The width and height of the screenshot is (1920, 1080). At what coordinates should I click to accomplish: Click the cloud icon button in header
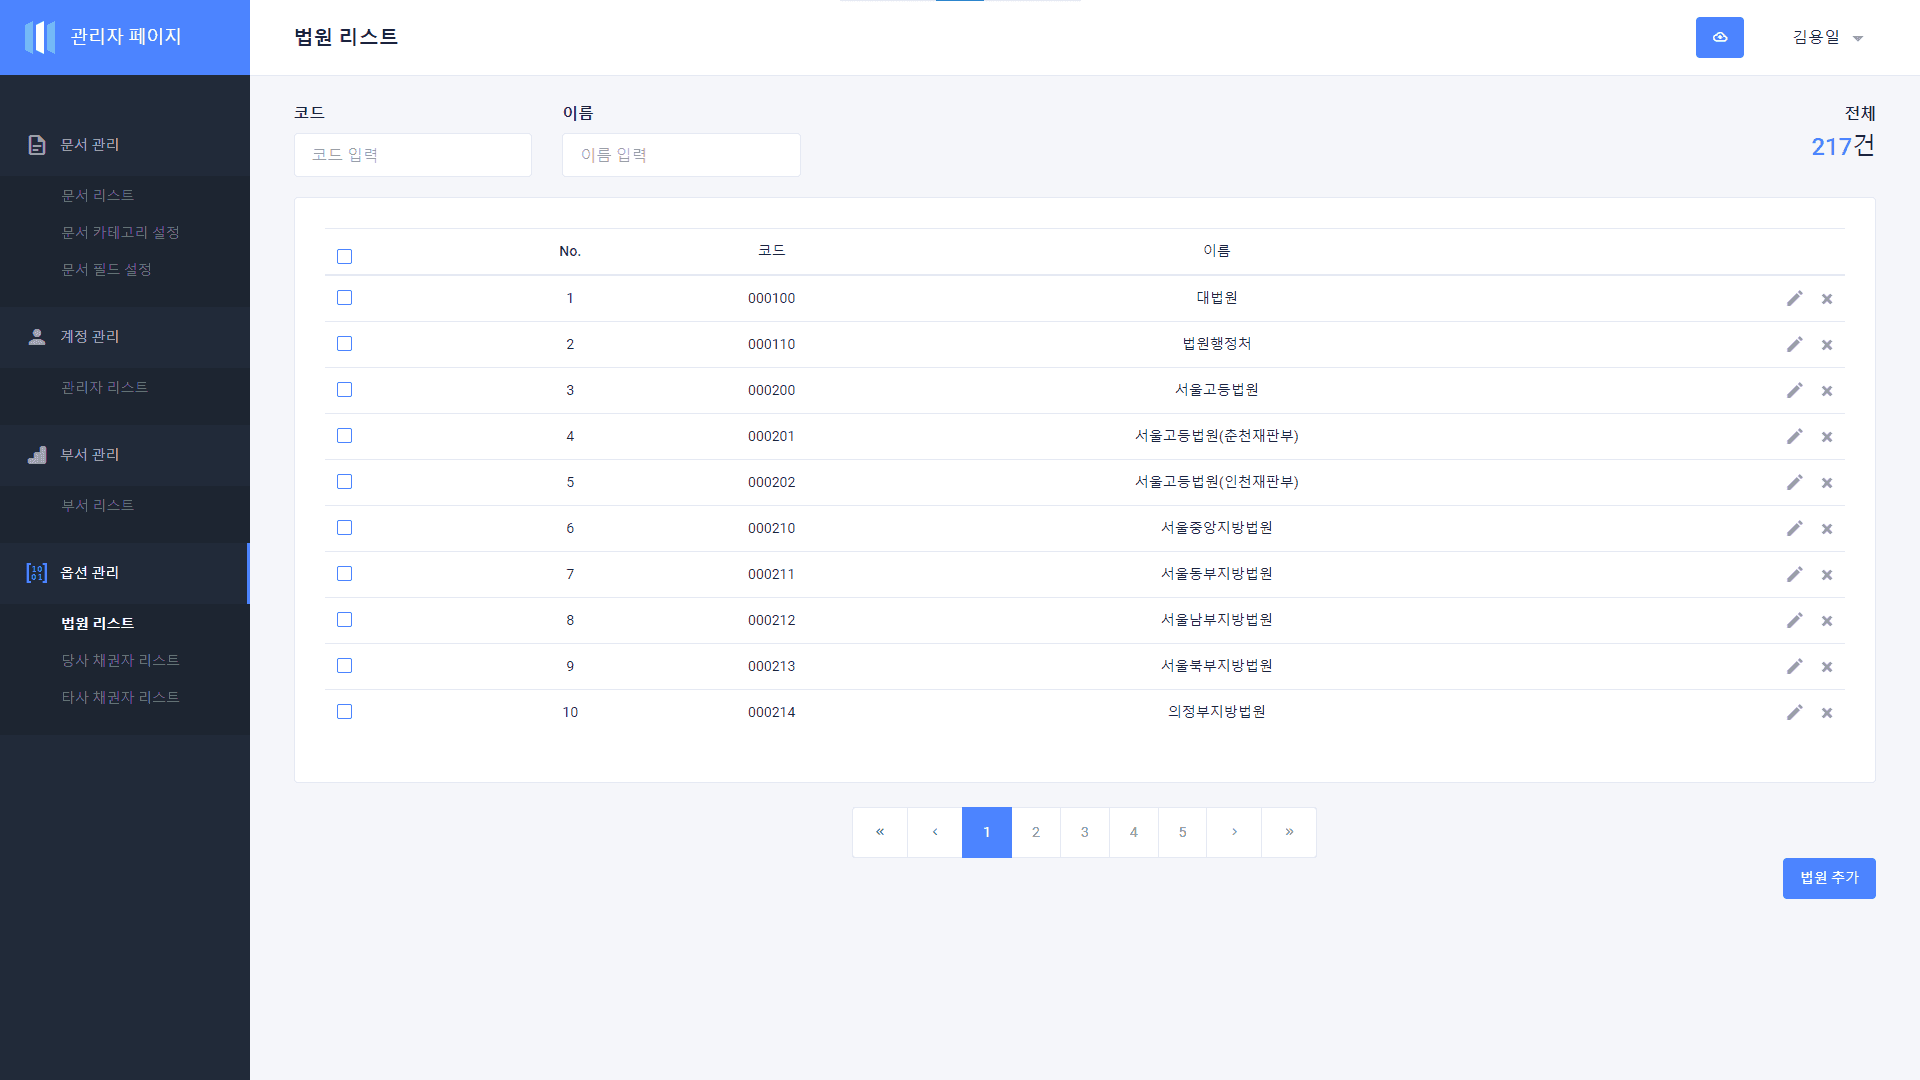(x=1719, y=37)
